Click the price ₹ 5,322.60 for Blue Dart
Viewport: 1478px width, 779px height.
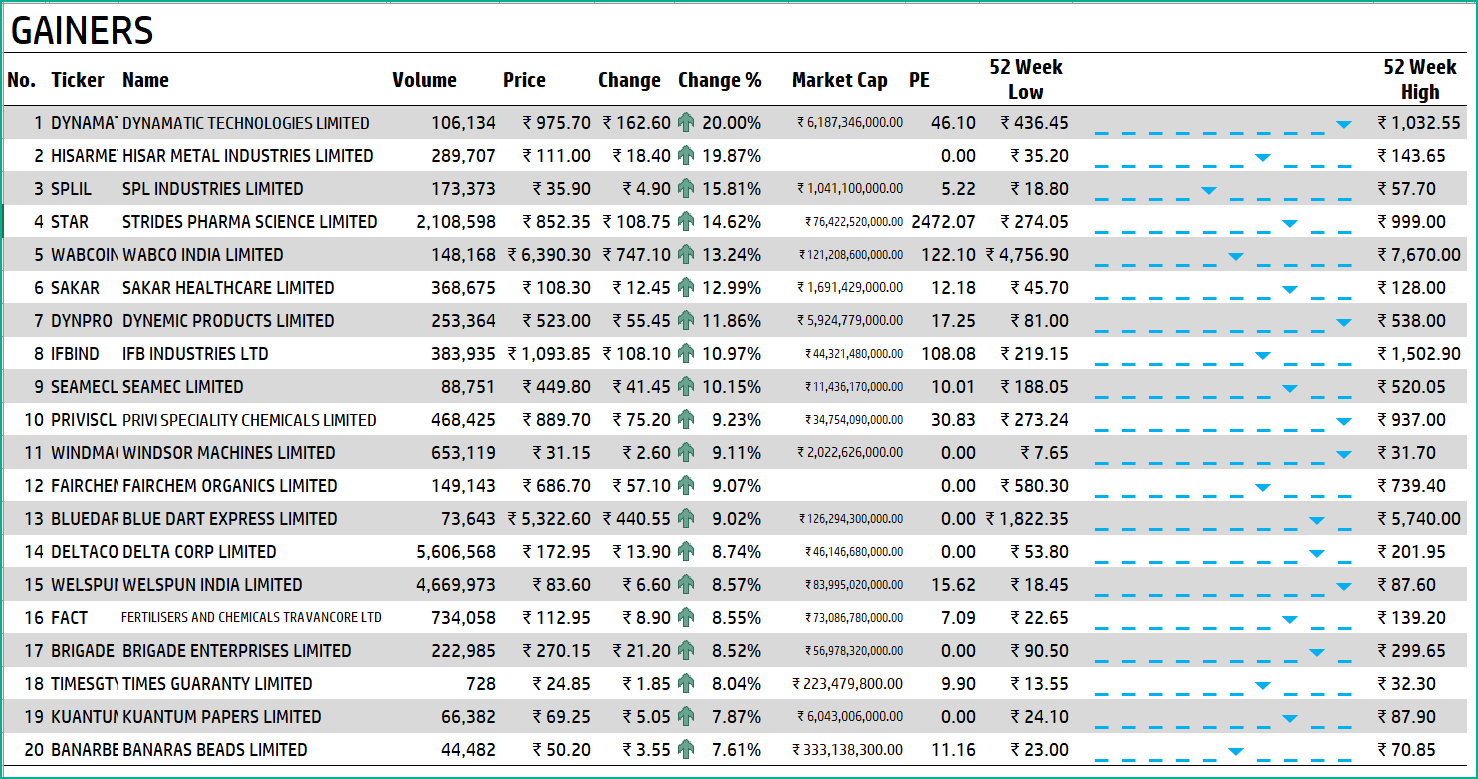[549, 518]
